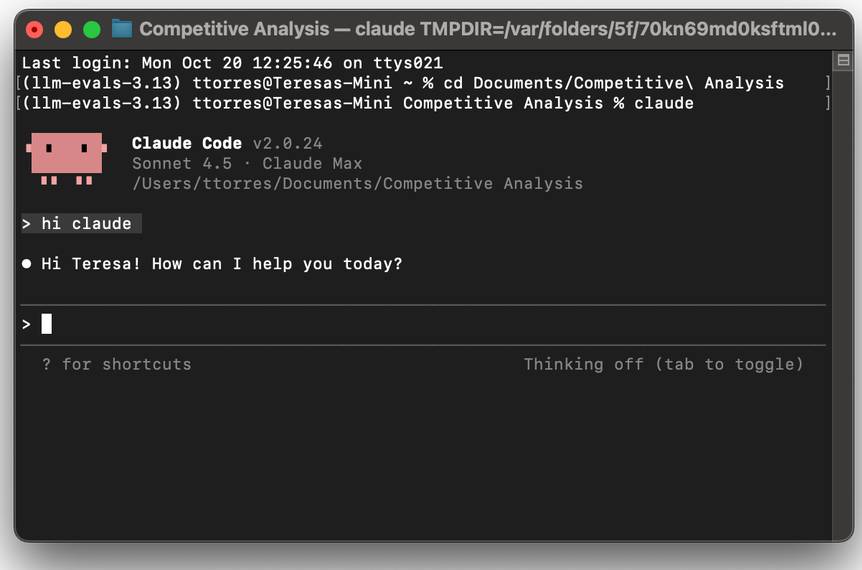Minimize the terminal using yellow button
Screen dimensions: 862x570
pos(63,29)
